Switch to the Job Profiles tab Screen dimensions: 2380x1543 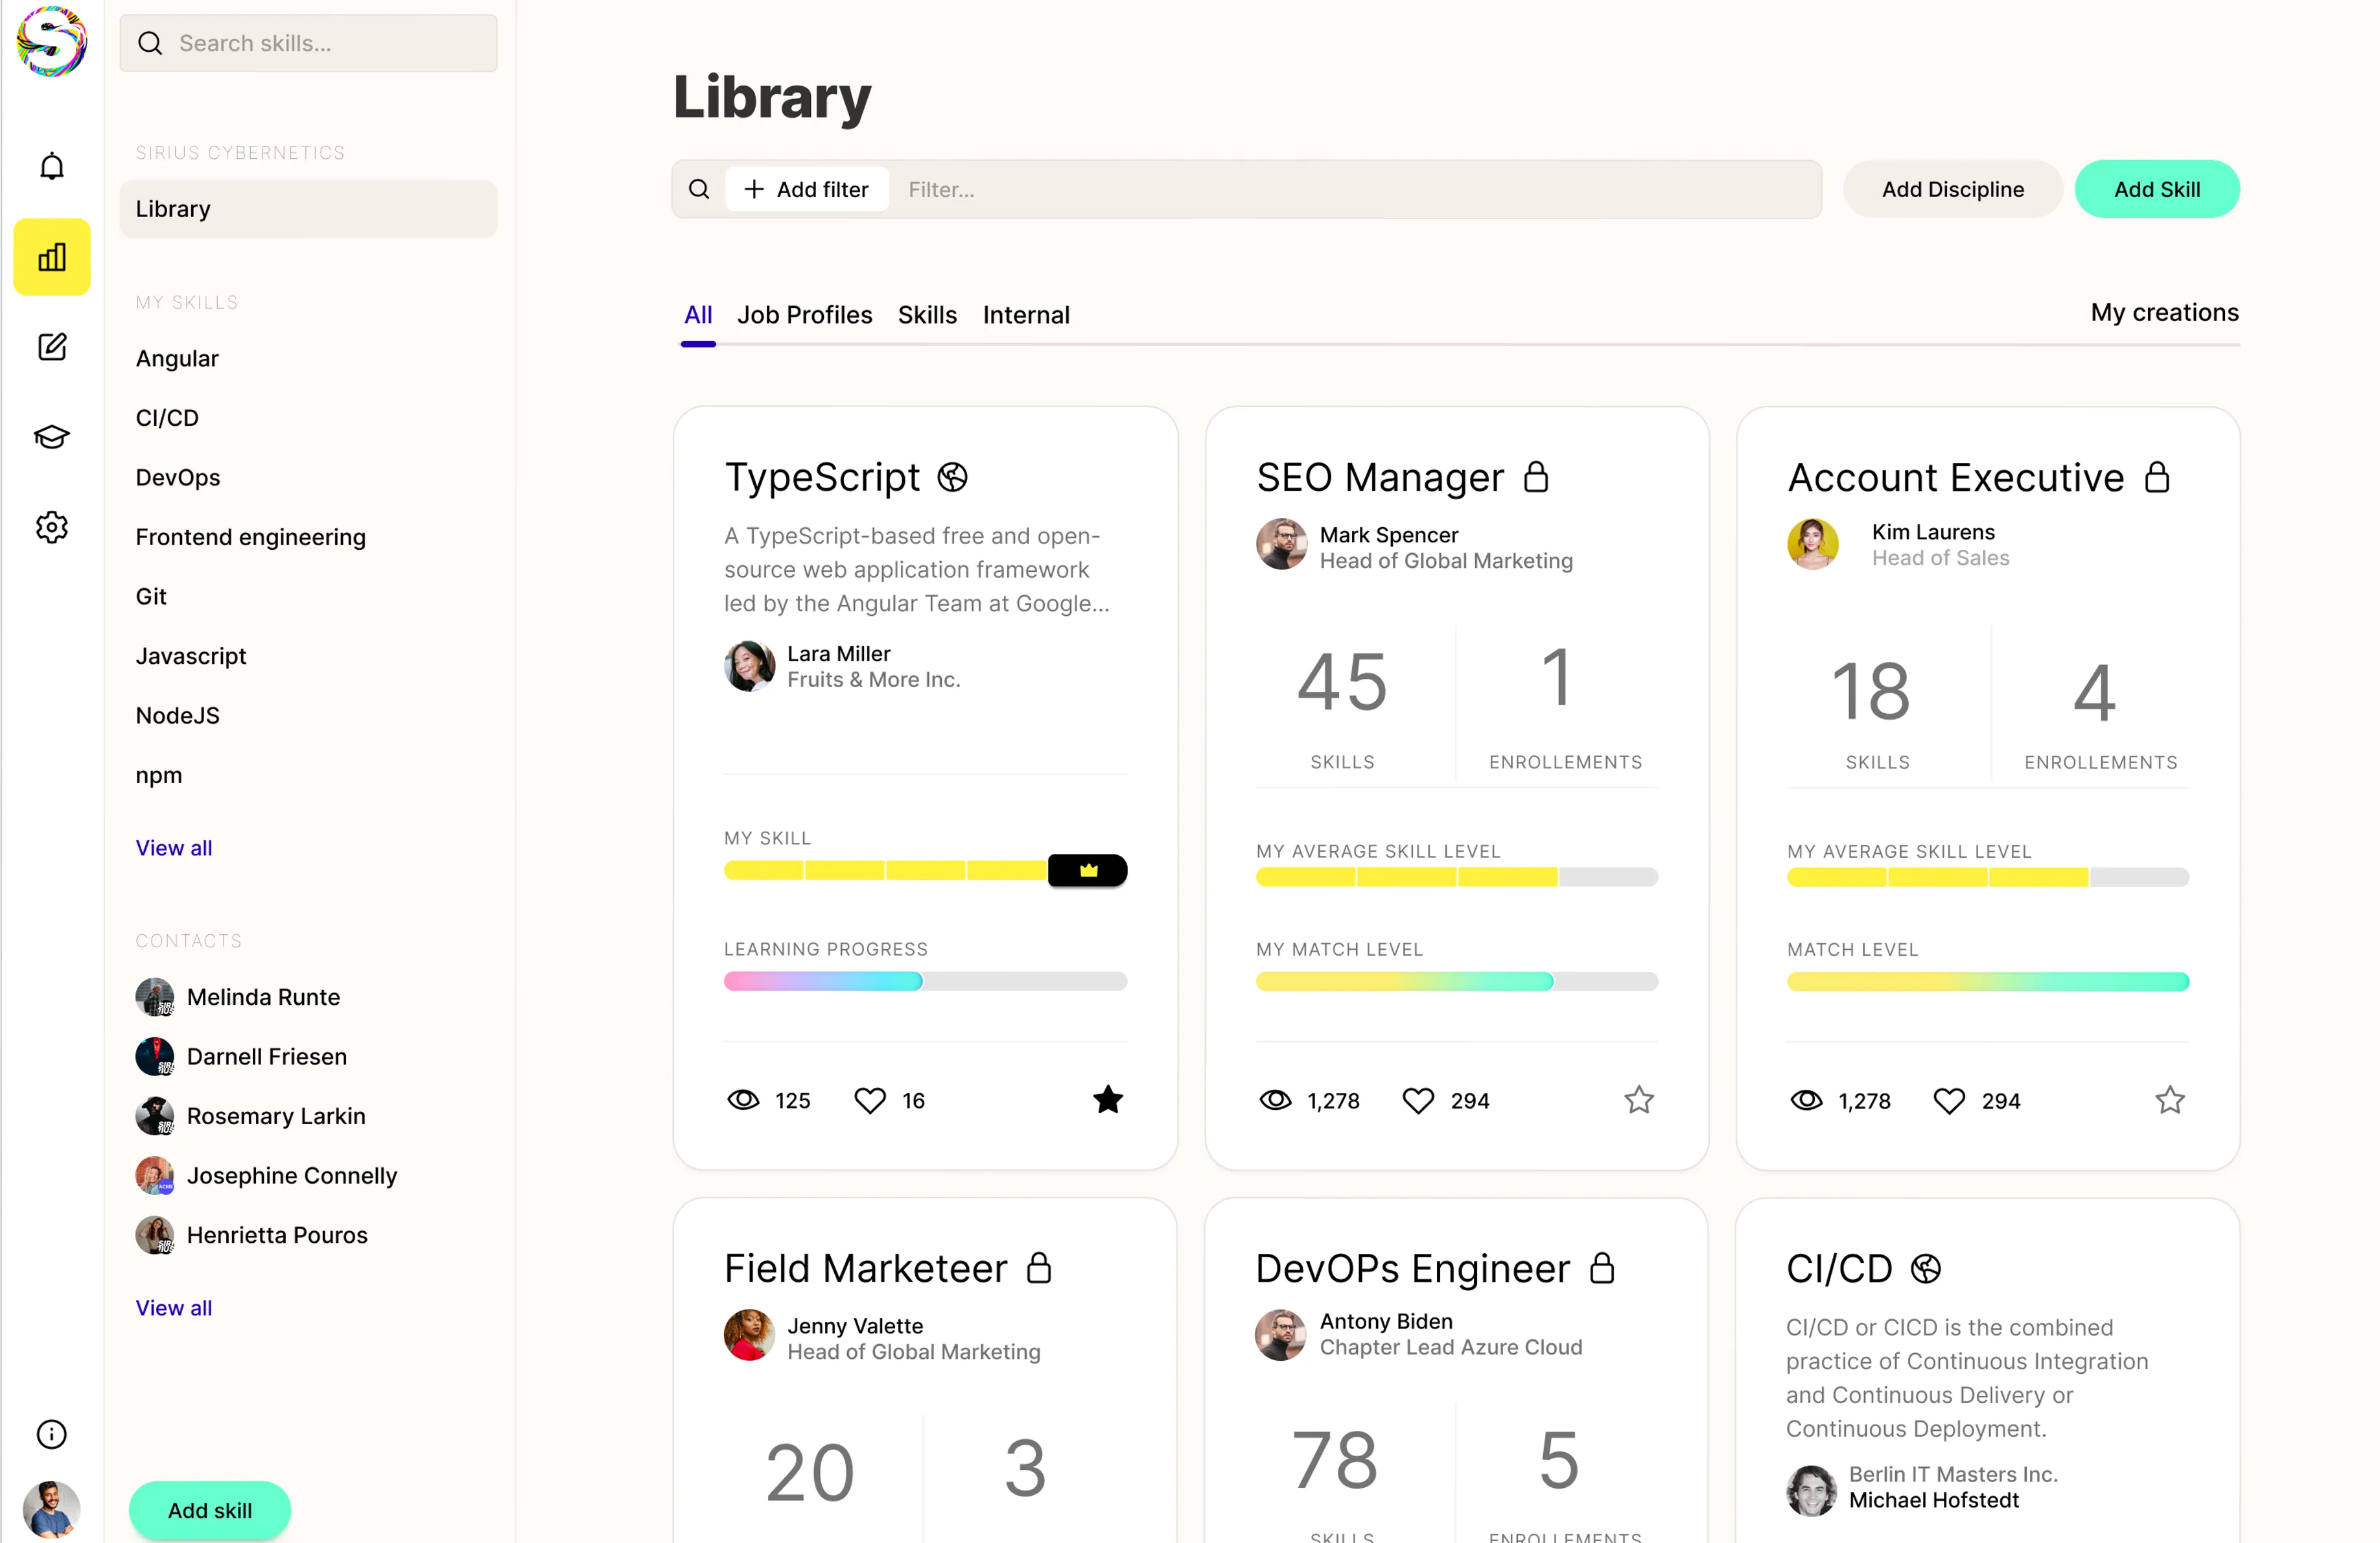804,315
